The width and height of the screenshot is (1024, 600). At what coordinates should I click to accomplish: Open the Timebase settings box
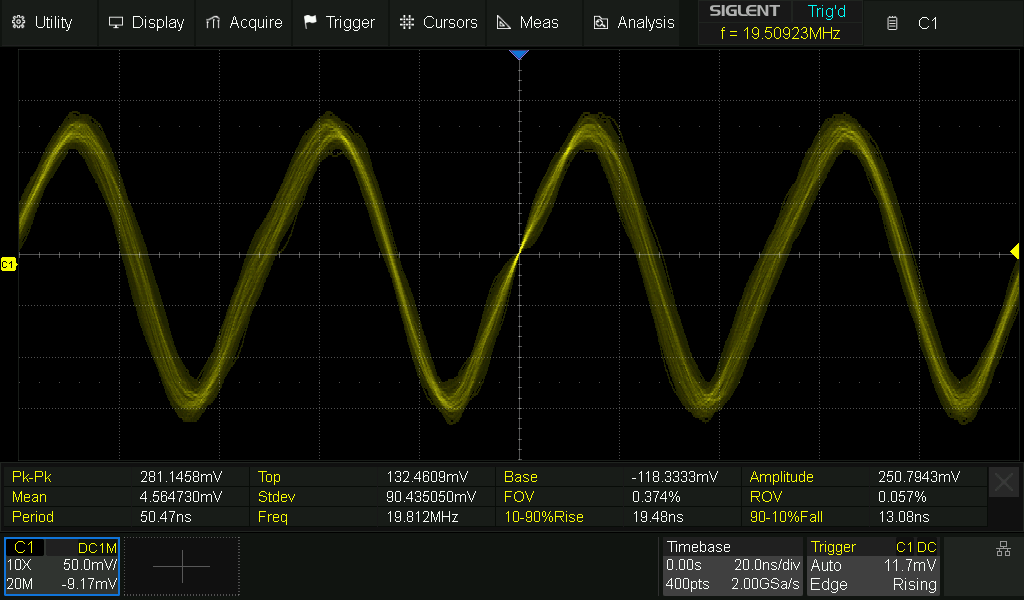[x=733, y=566]
